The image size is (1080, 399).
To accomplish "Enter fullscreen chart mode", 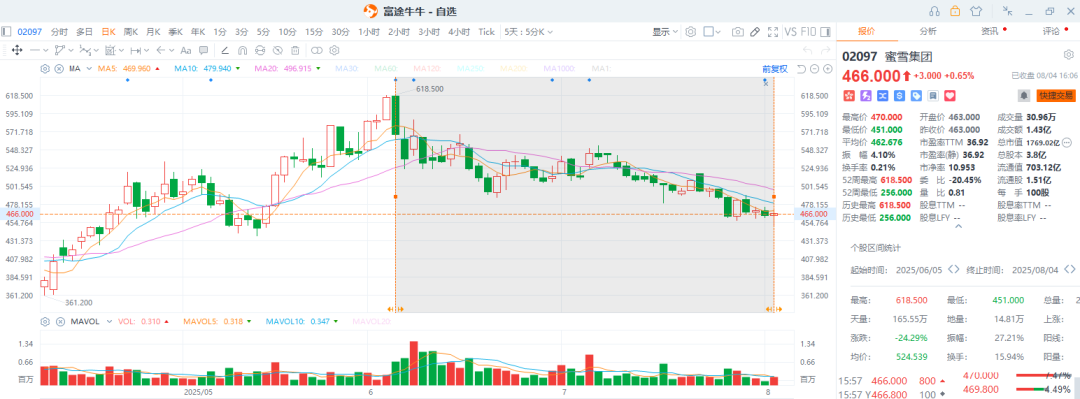I will pyautogui.click(x=772, y=32).
